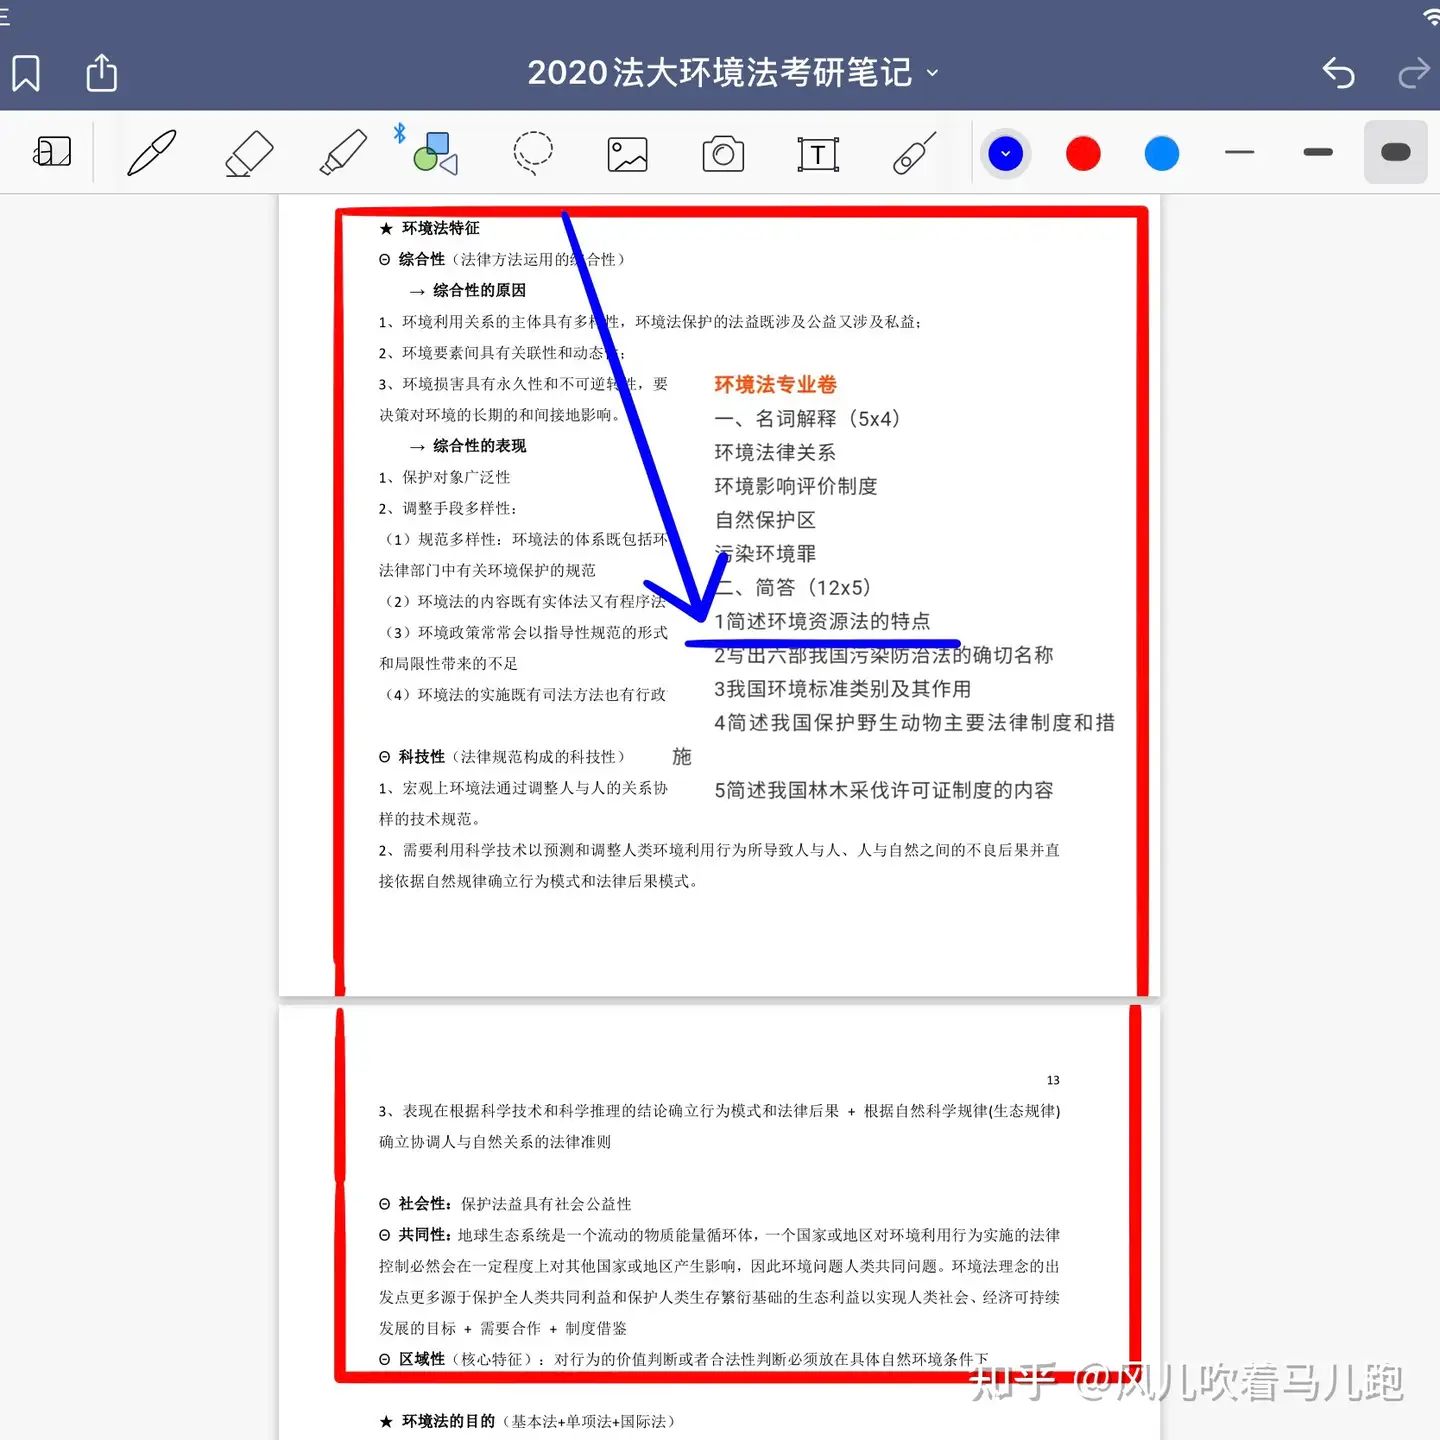Open the dark blue color picker
This screenshot has height=1440, width=1440.
click(1005, 154)
